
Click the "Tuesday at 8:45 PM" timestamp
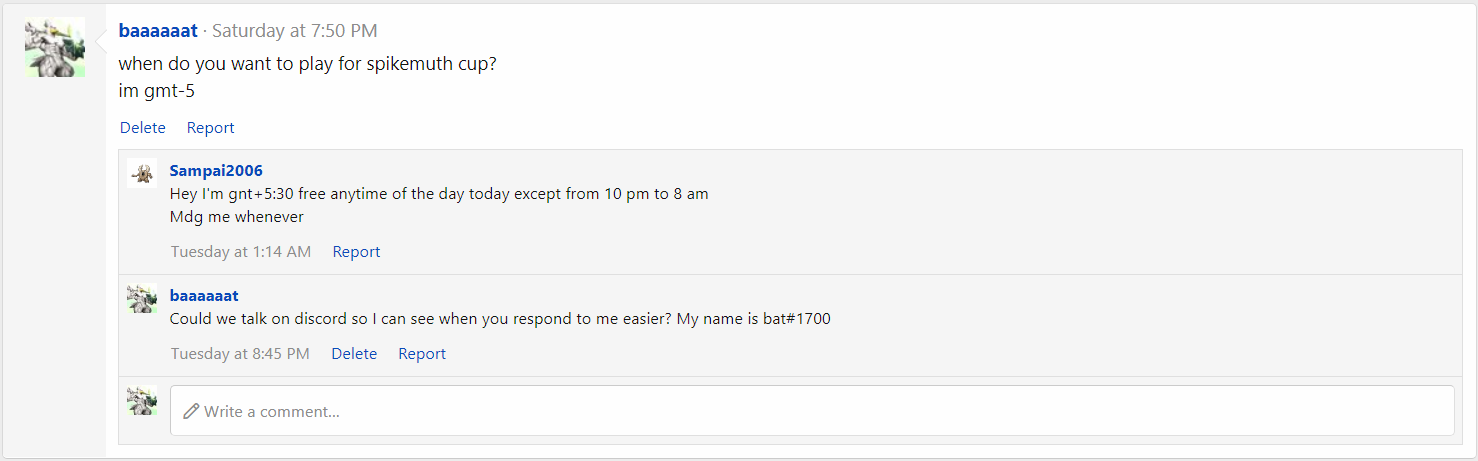[x=240, y=354]
